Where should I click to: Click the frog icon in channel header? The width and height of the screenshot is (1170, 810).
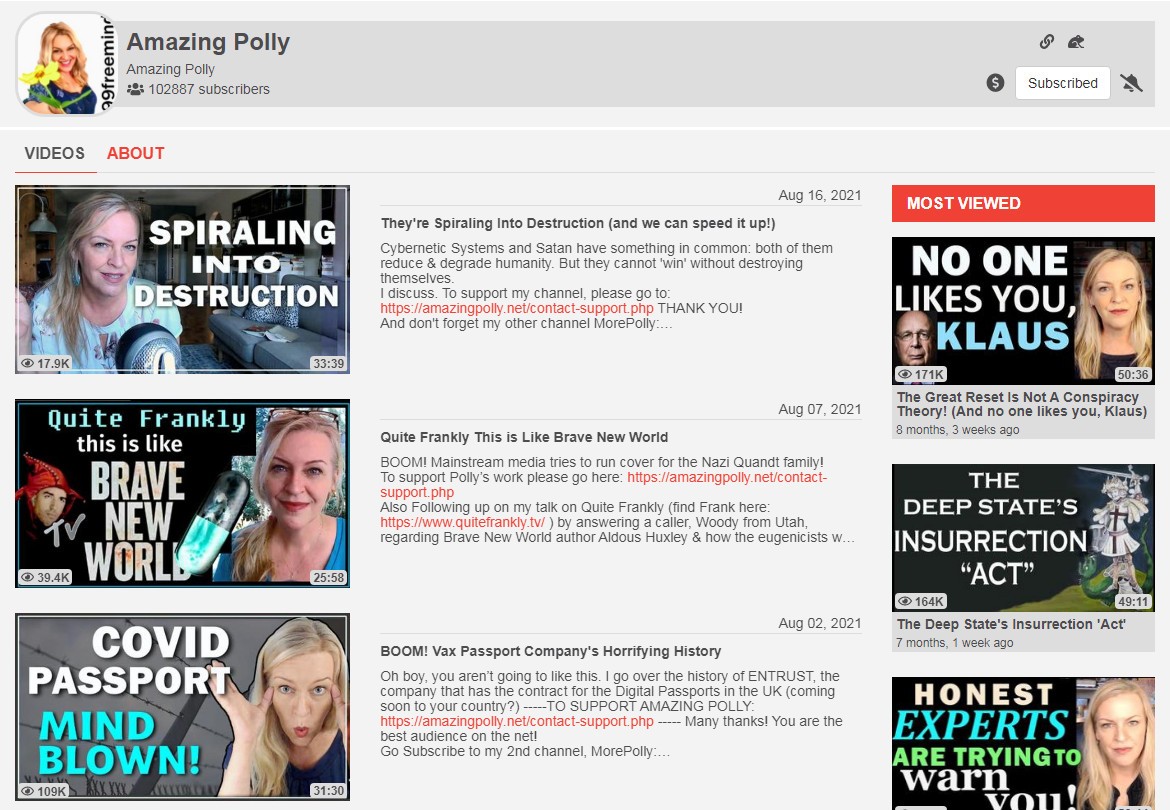tap(1076, 42)
